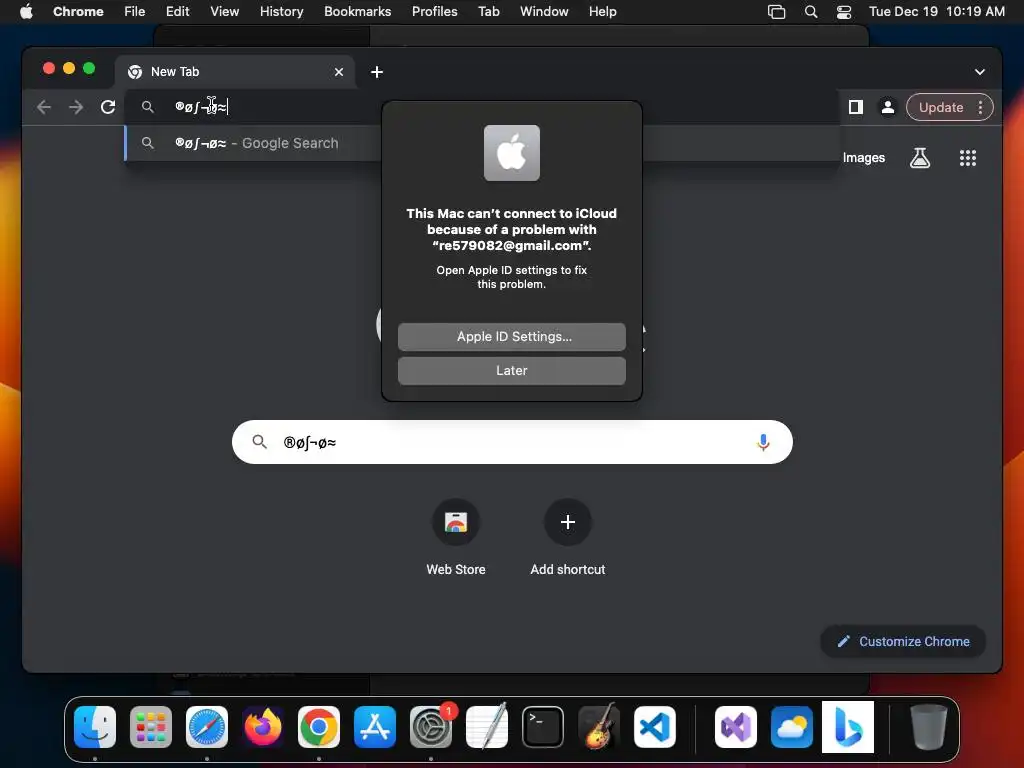The height and width of the screenshot is (768, 1024).
Task: Open the Bookmarks menu
Action: [357, 12]
